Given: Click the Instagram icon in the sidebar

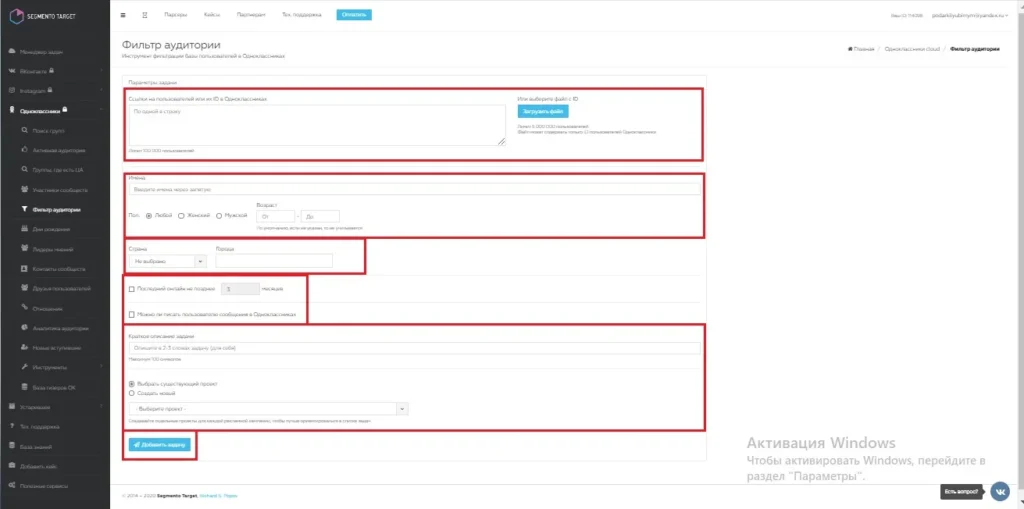Looking at the screenshot, I should click(12, 91).
